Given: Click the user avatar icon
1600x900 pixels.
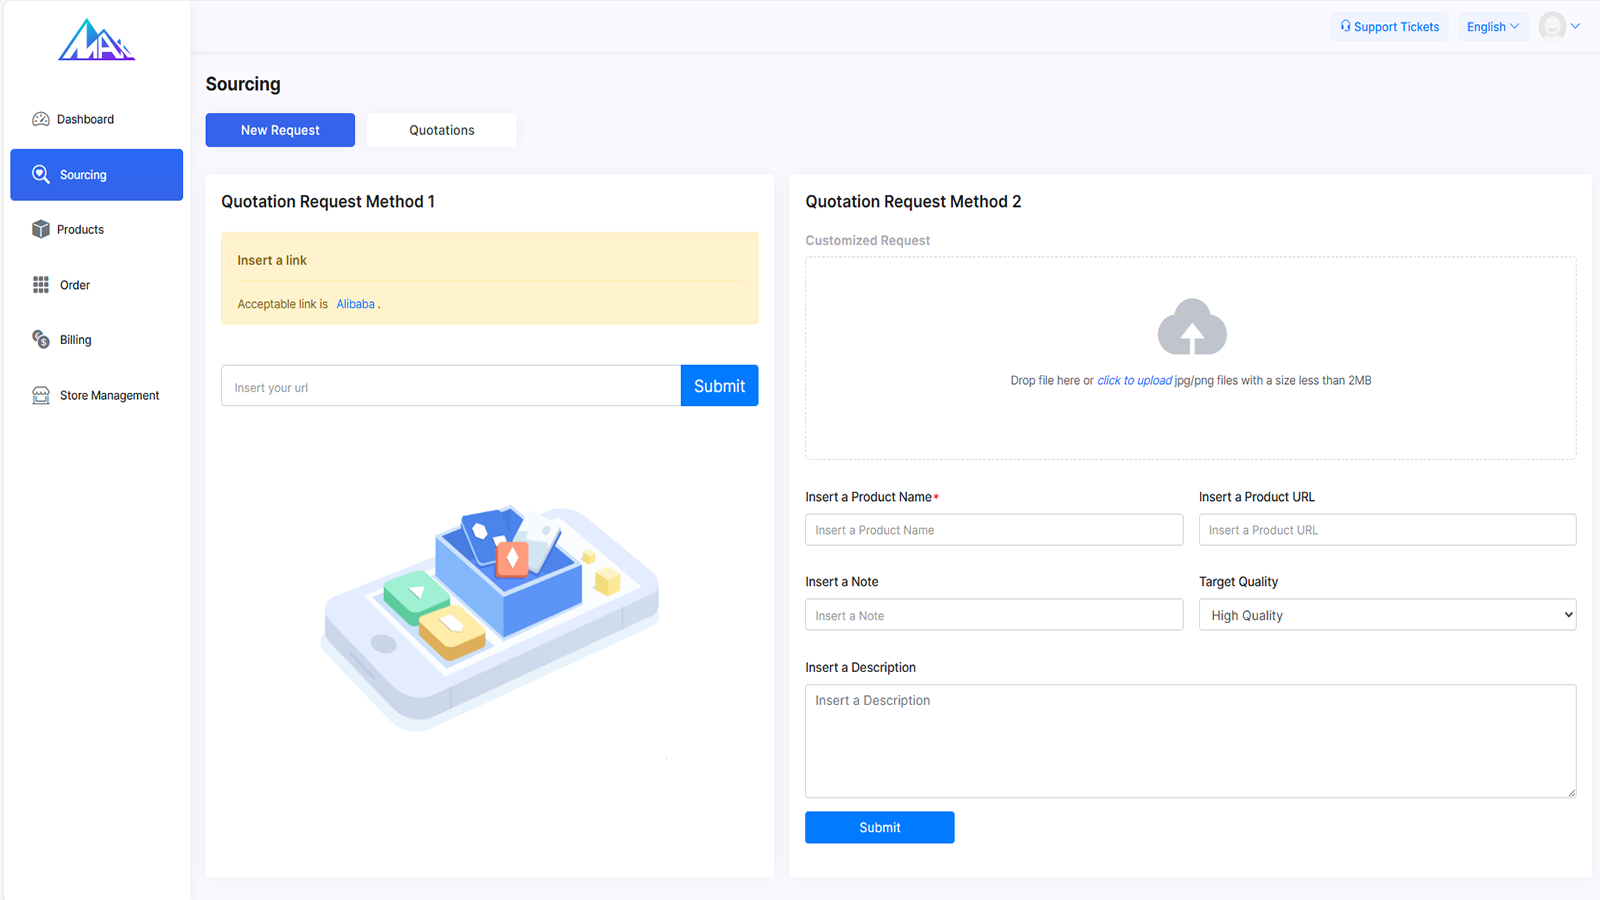Looking at the screenshot, I should click(1552, 26).
